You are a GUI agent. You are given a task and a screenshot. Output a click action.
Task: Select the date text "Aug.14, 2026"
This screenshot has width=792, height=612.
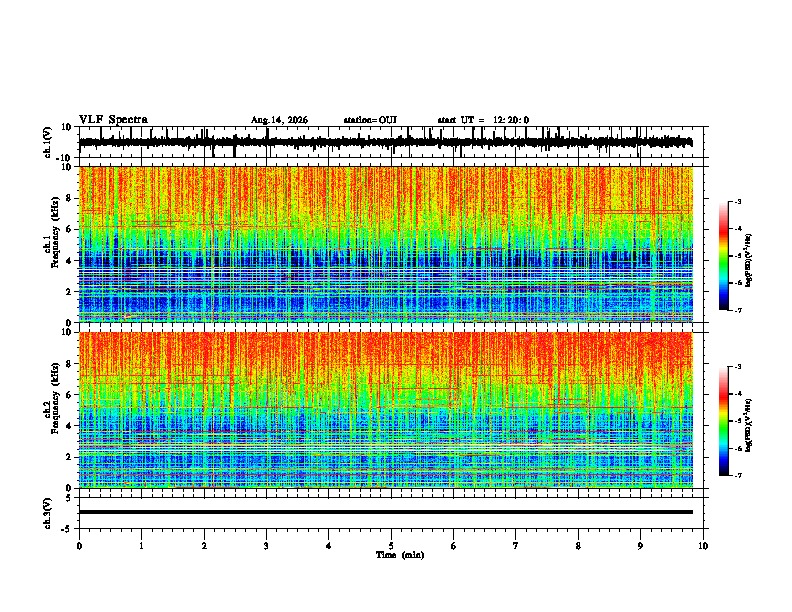pyautogui.click(x=279, y=120)
